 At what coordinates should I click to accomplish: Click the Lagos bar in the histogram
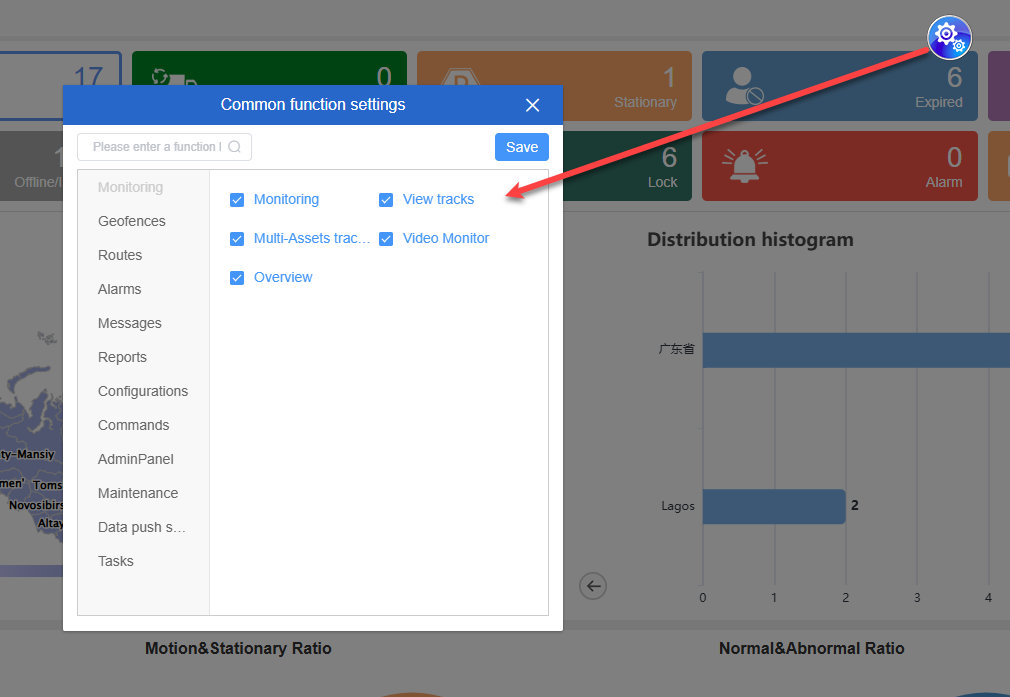(x=773, y=506)
